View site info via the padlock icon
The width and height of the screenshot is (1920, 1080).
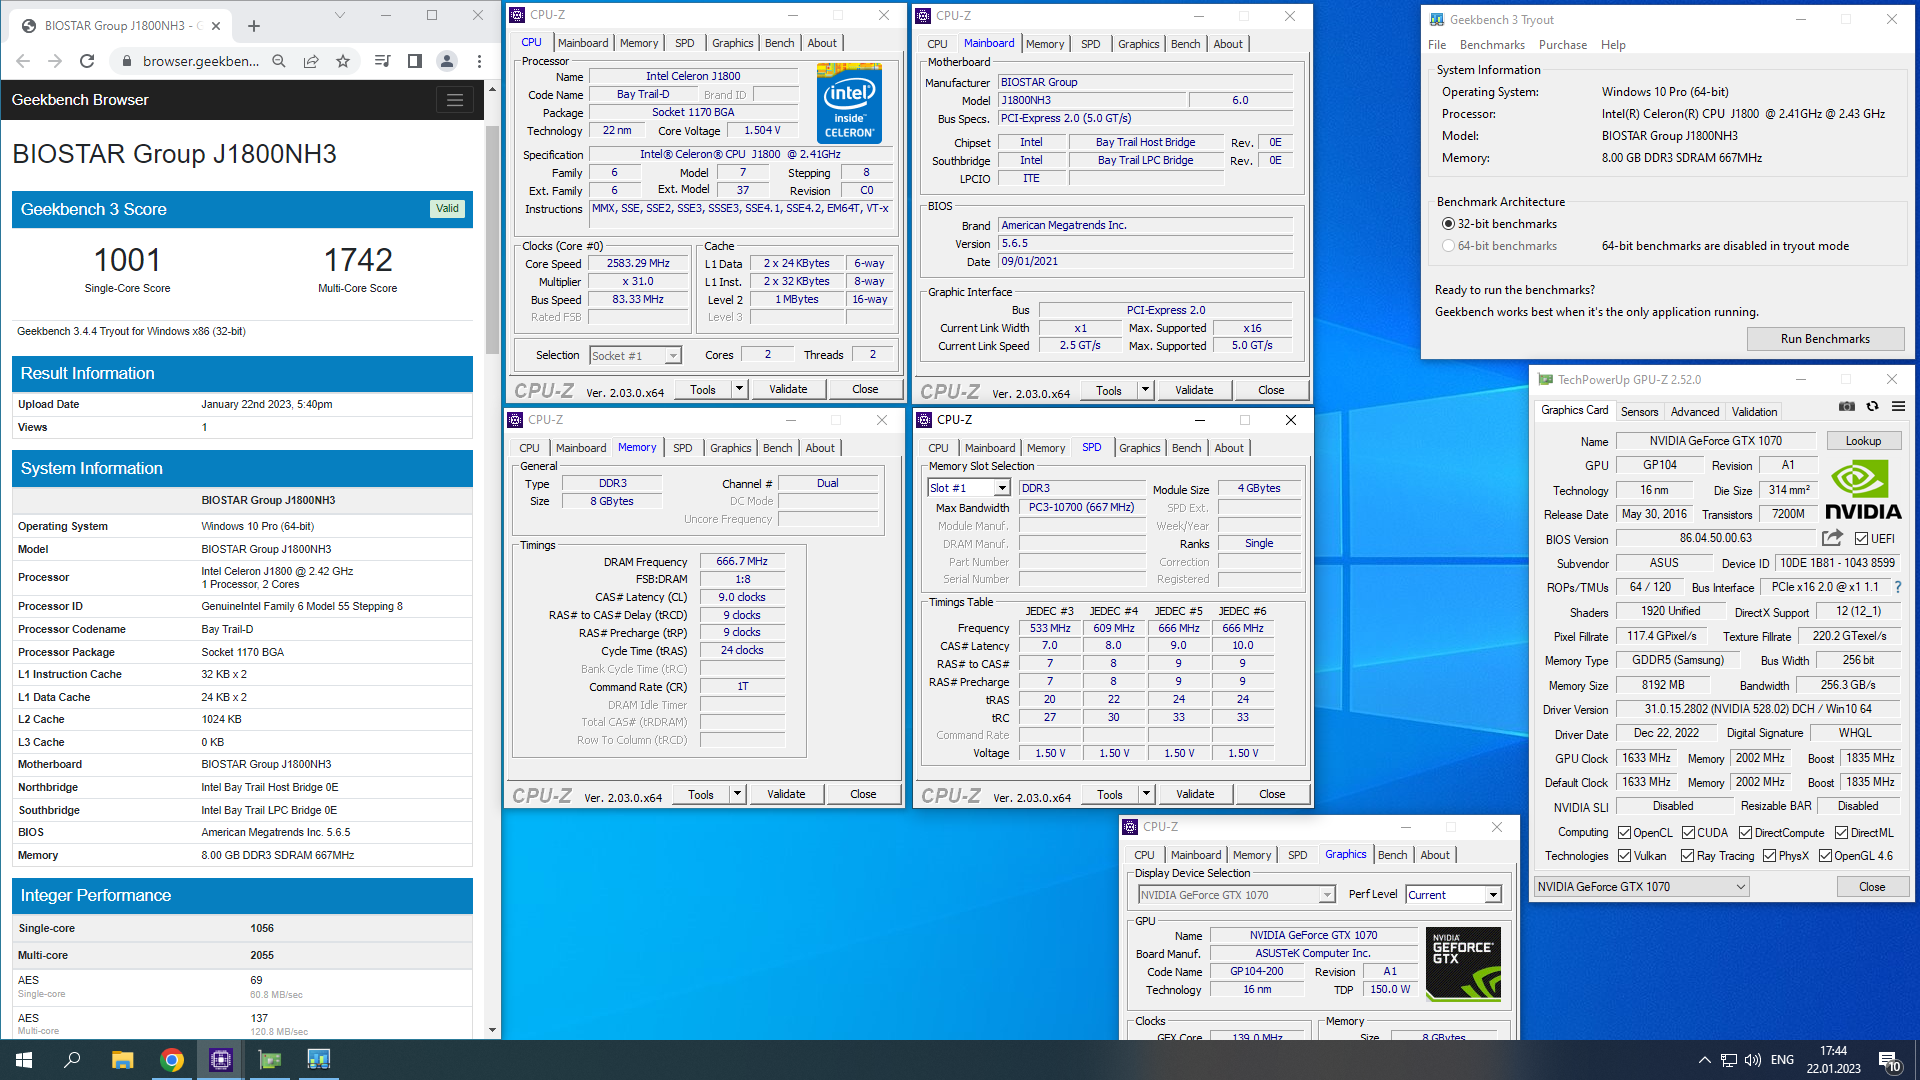point(126,61)
